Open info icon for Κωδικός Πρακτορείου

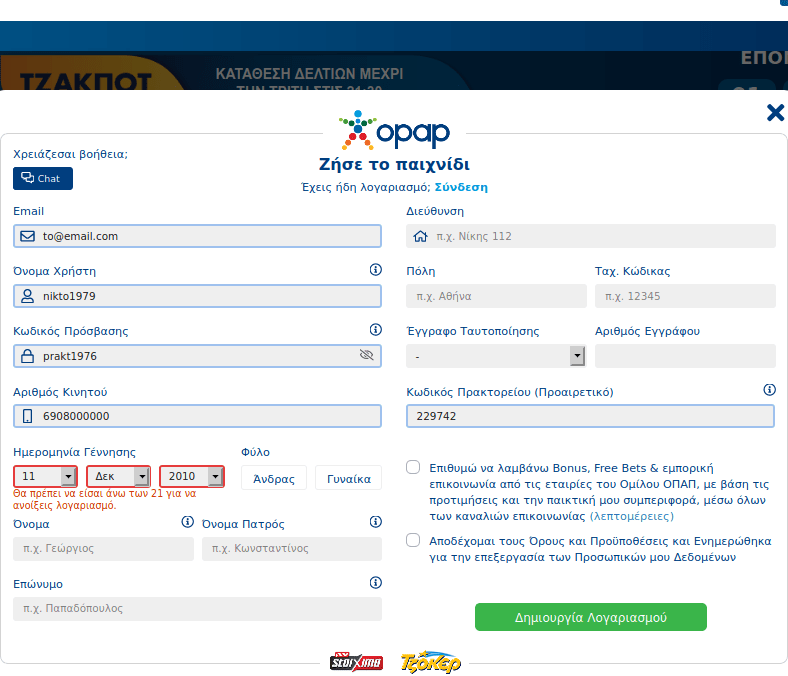[769, 390]
